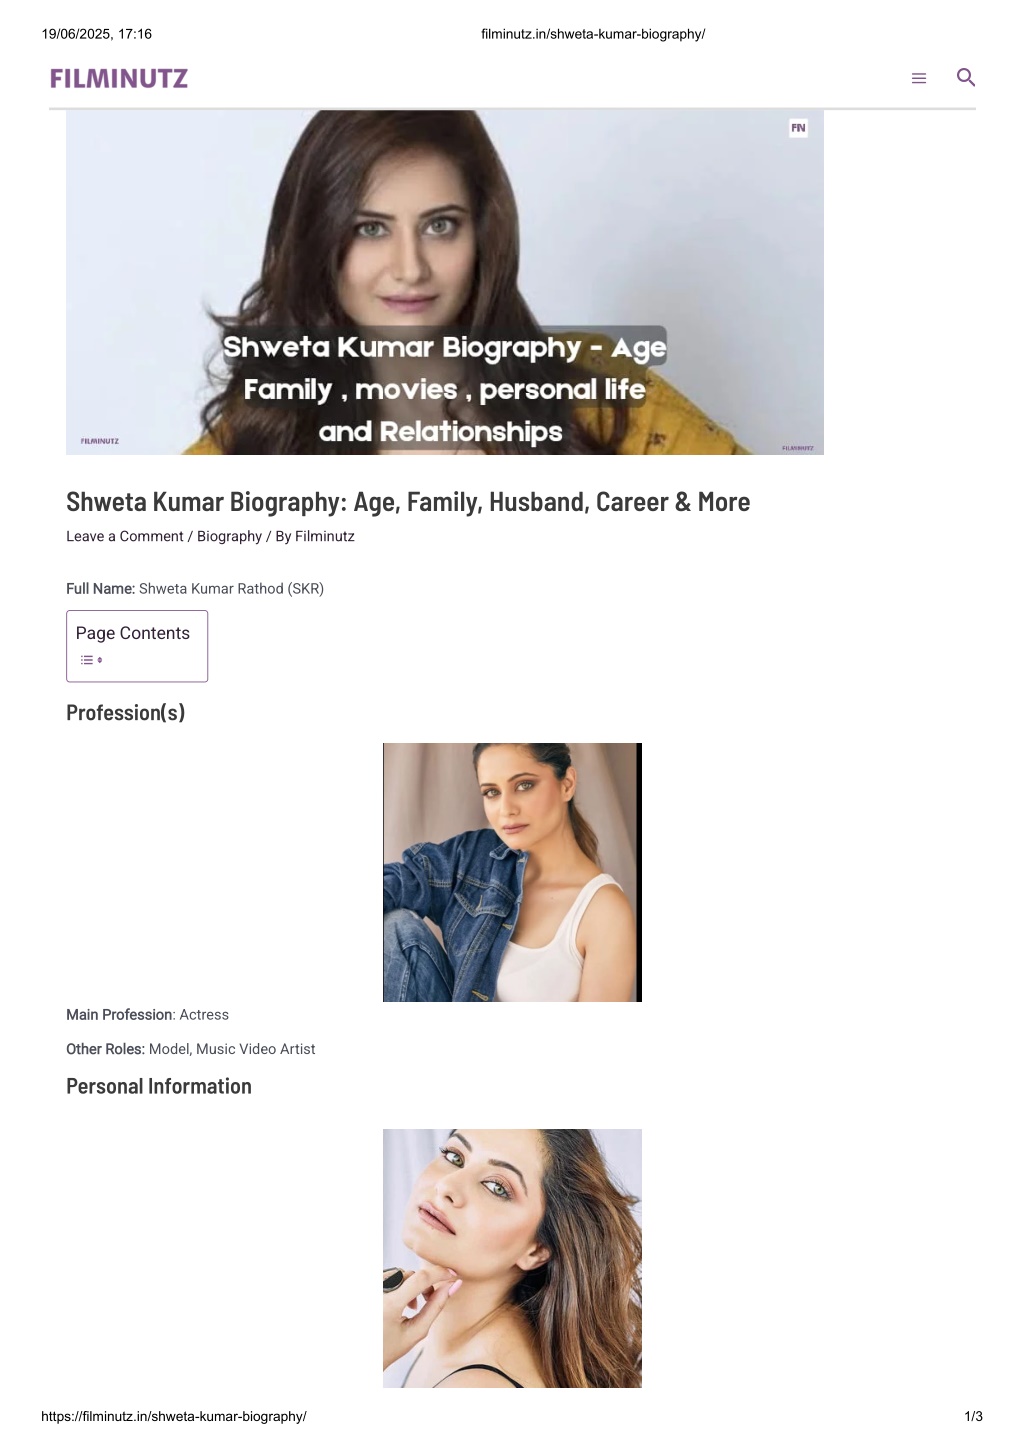This screenshot has height=1449, width=1024.
Task: Open the hamburger menu icon
Action: tap(918, 78)
